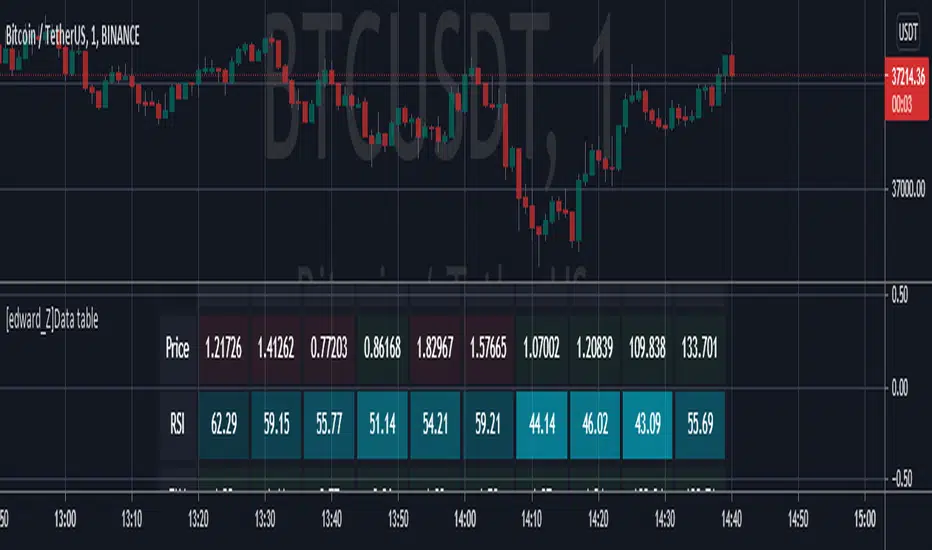
Task: Click RSI cell with value 59.15
Action: pyautogui.click(x=276, y=425)
